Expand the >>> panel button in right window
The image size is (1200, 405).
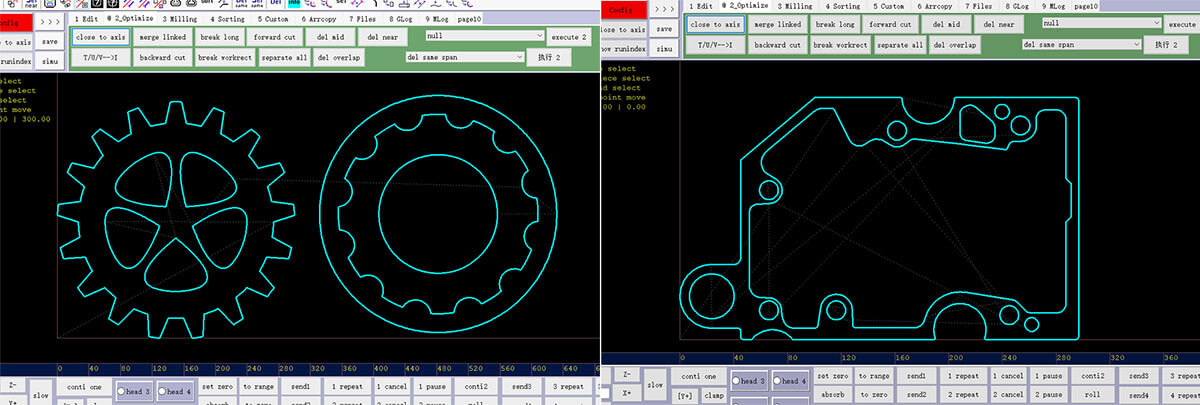pos(664,8)
